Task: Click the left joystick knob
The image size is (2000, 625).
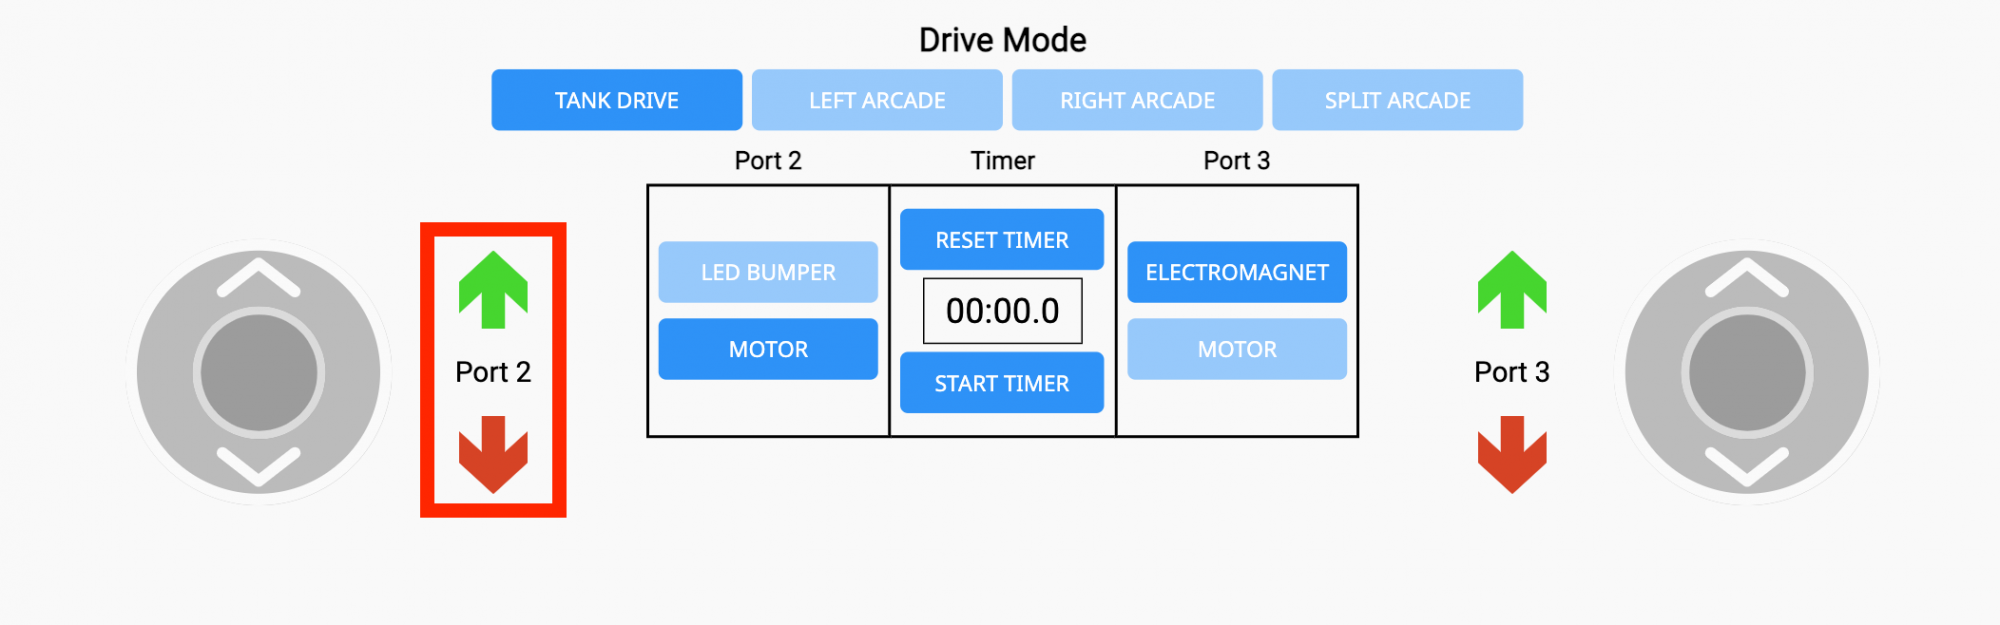Action: 258,371
